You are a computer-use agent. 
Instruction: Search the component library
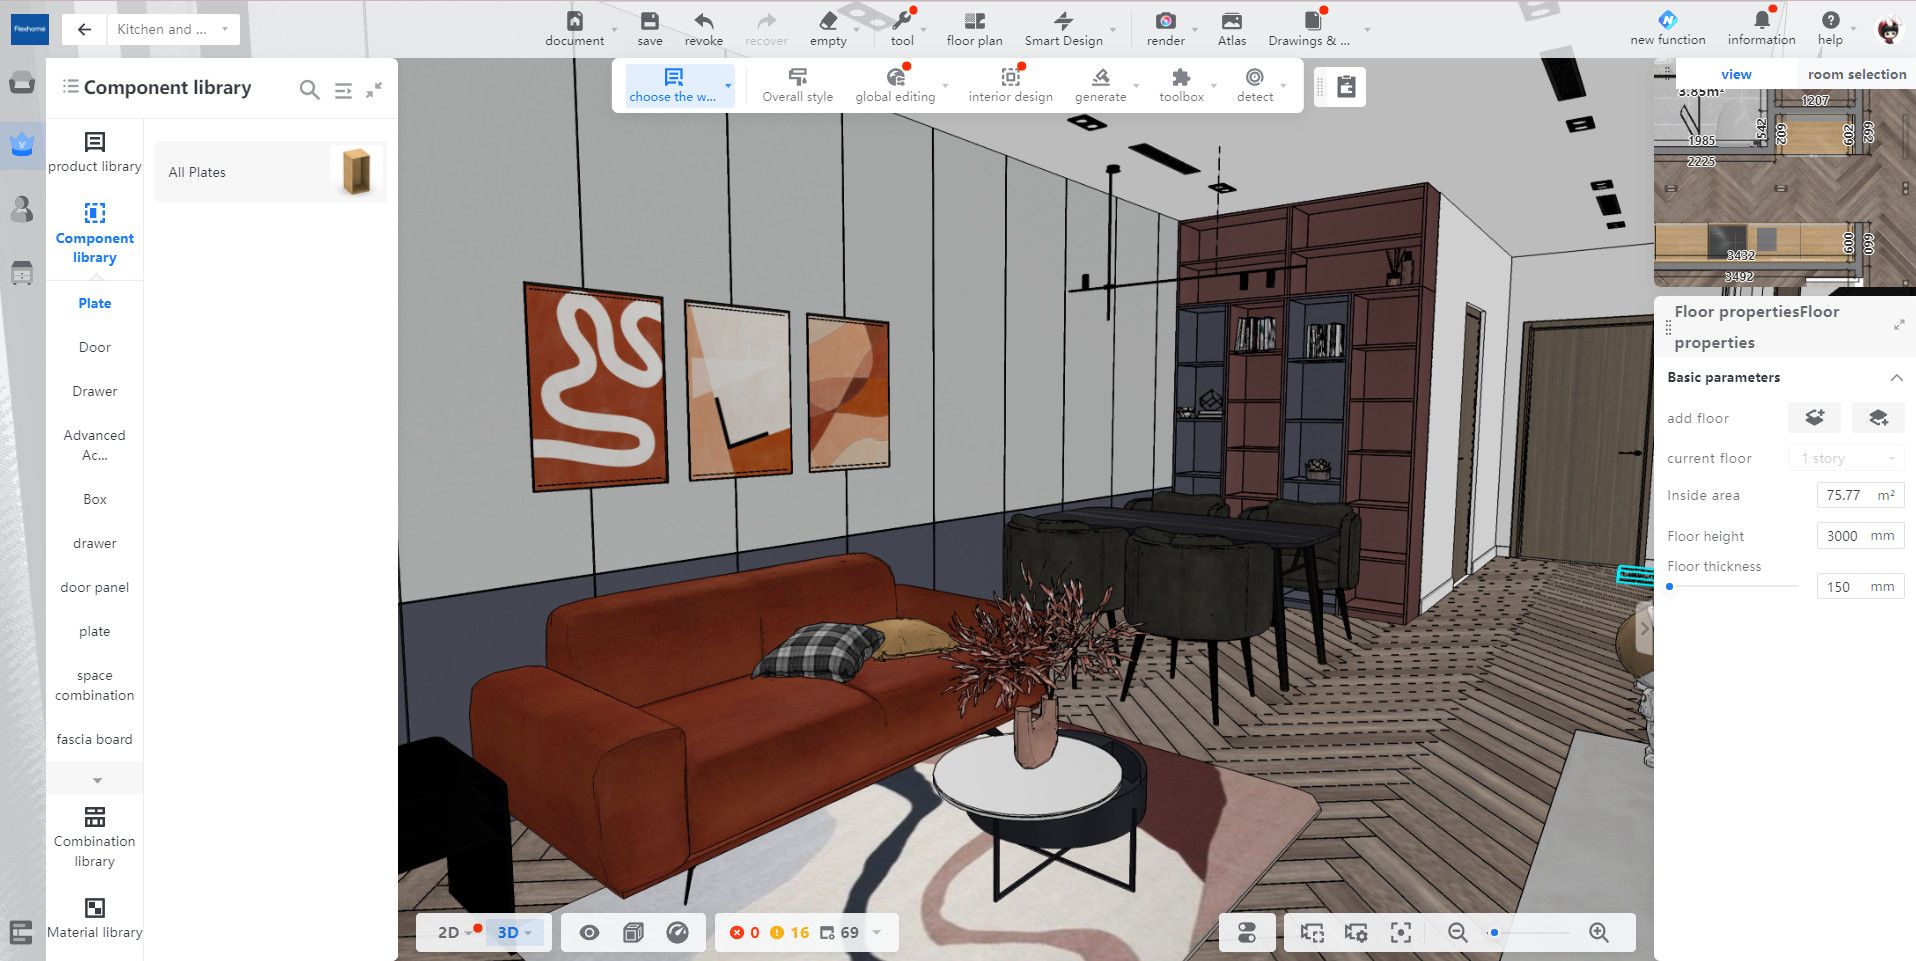(x=310, y=90)
